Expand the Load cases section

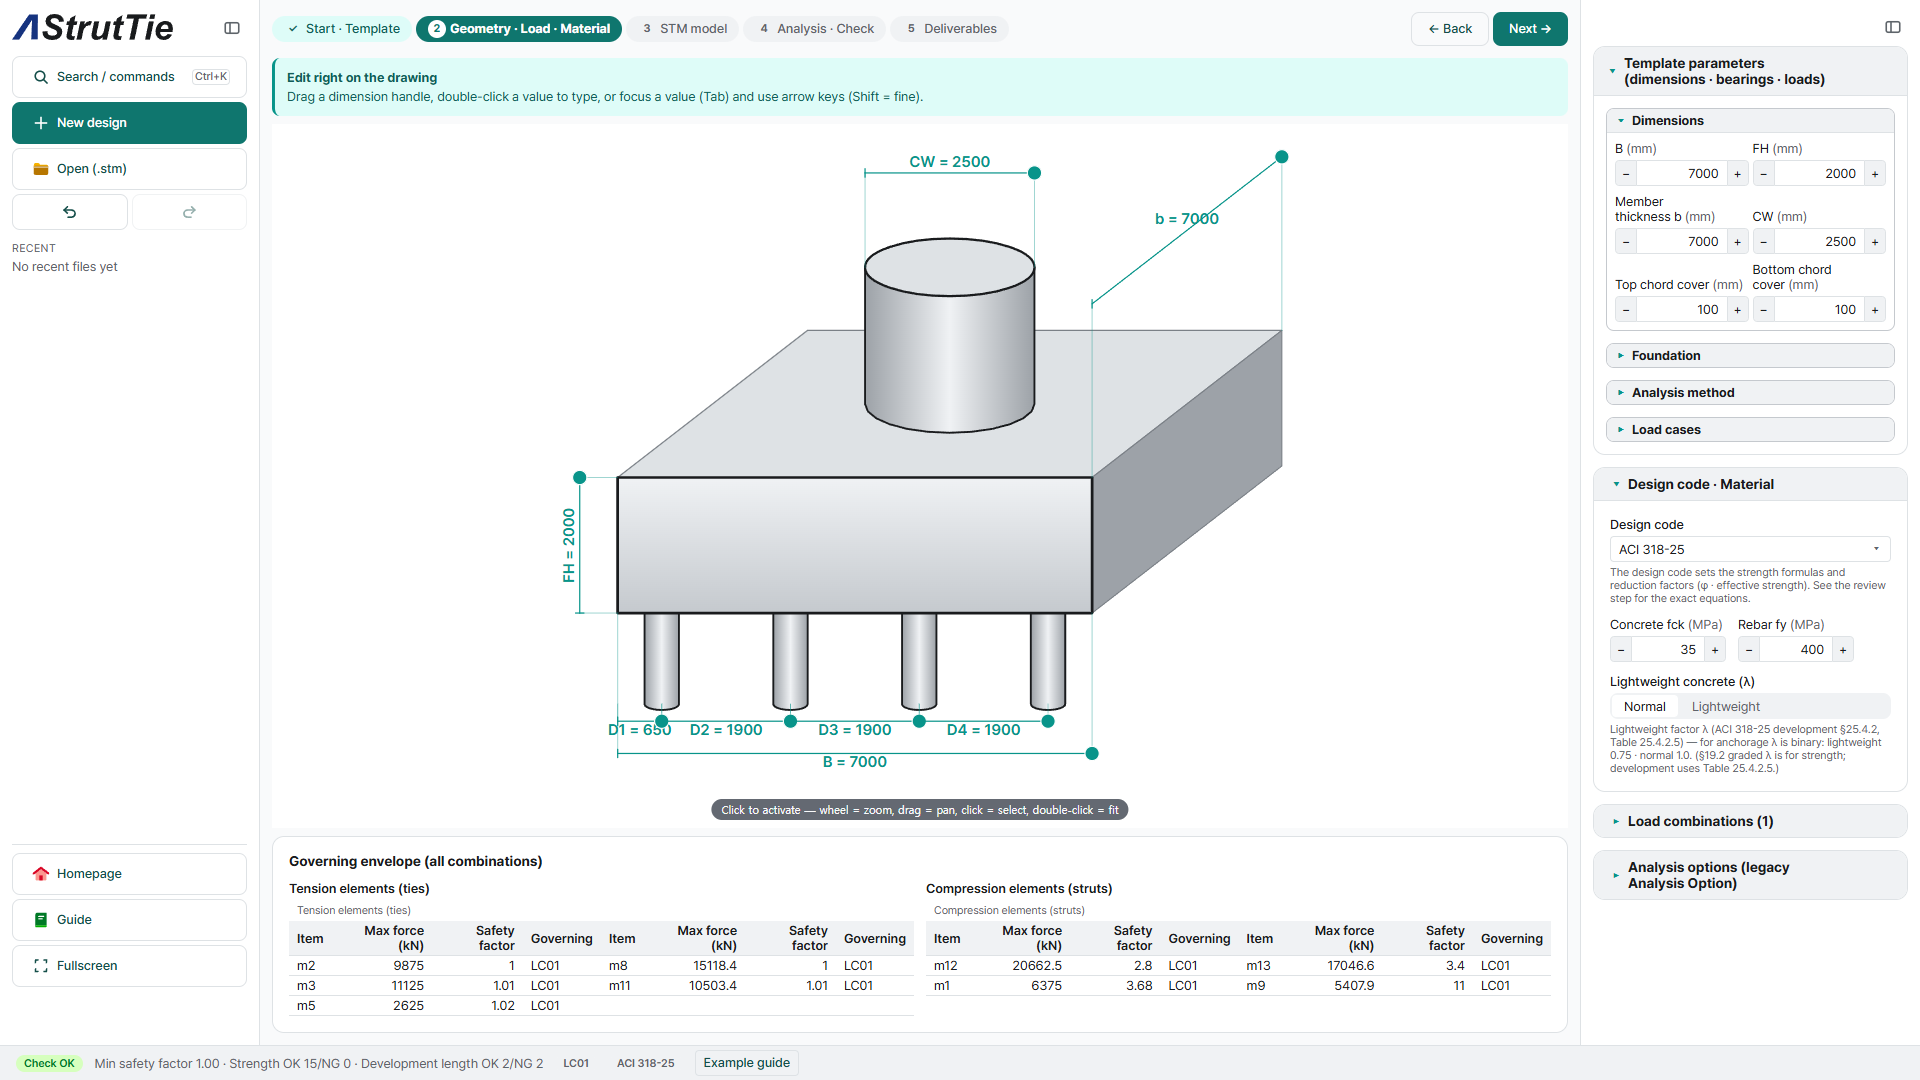point(1750,430)
